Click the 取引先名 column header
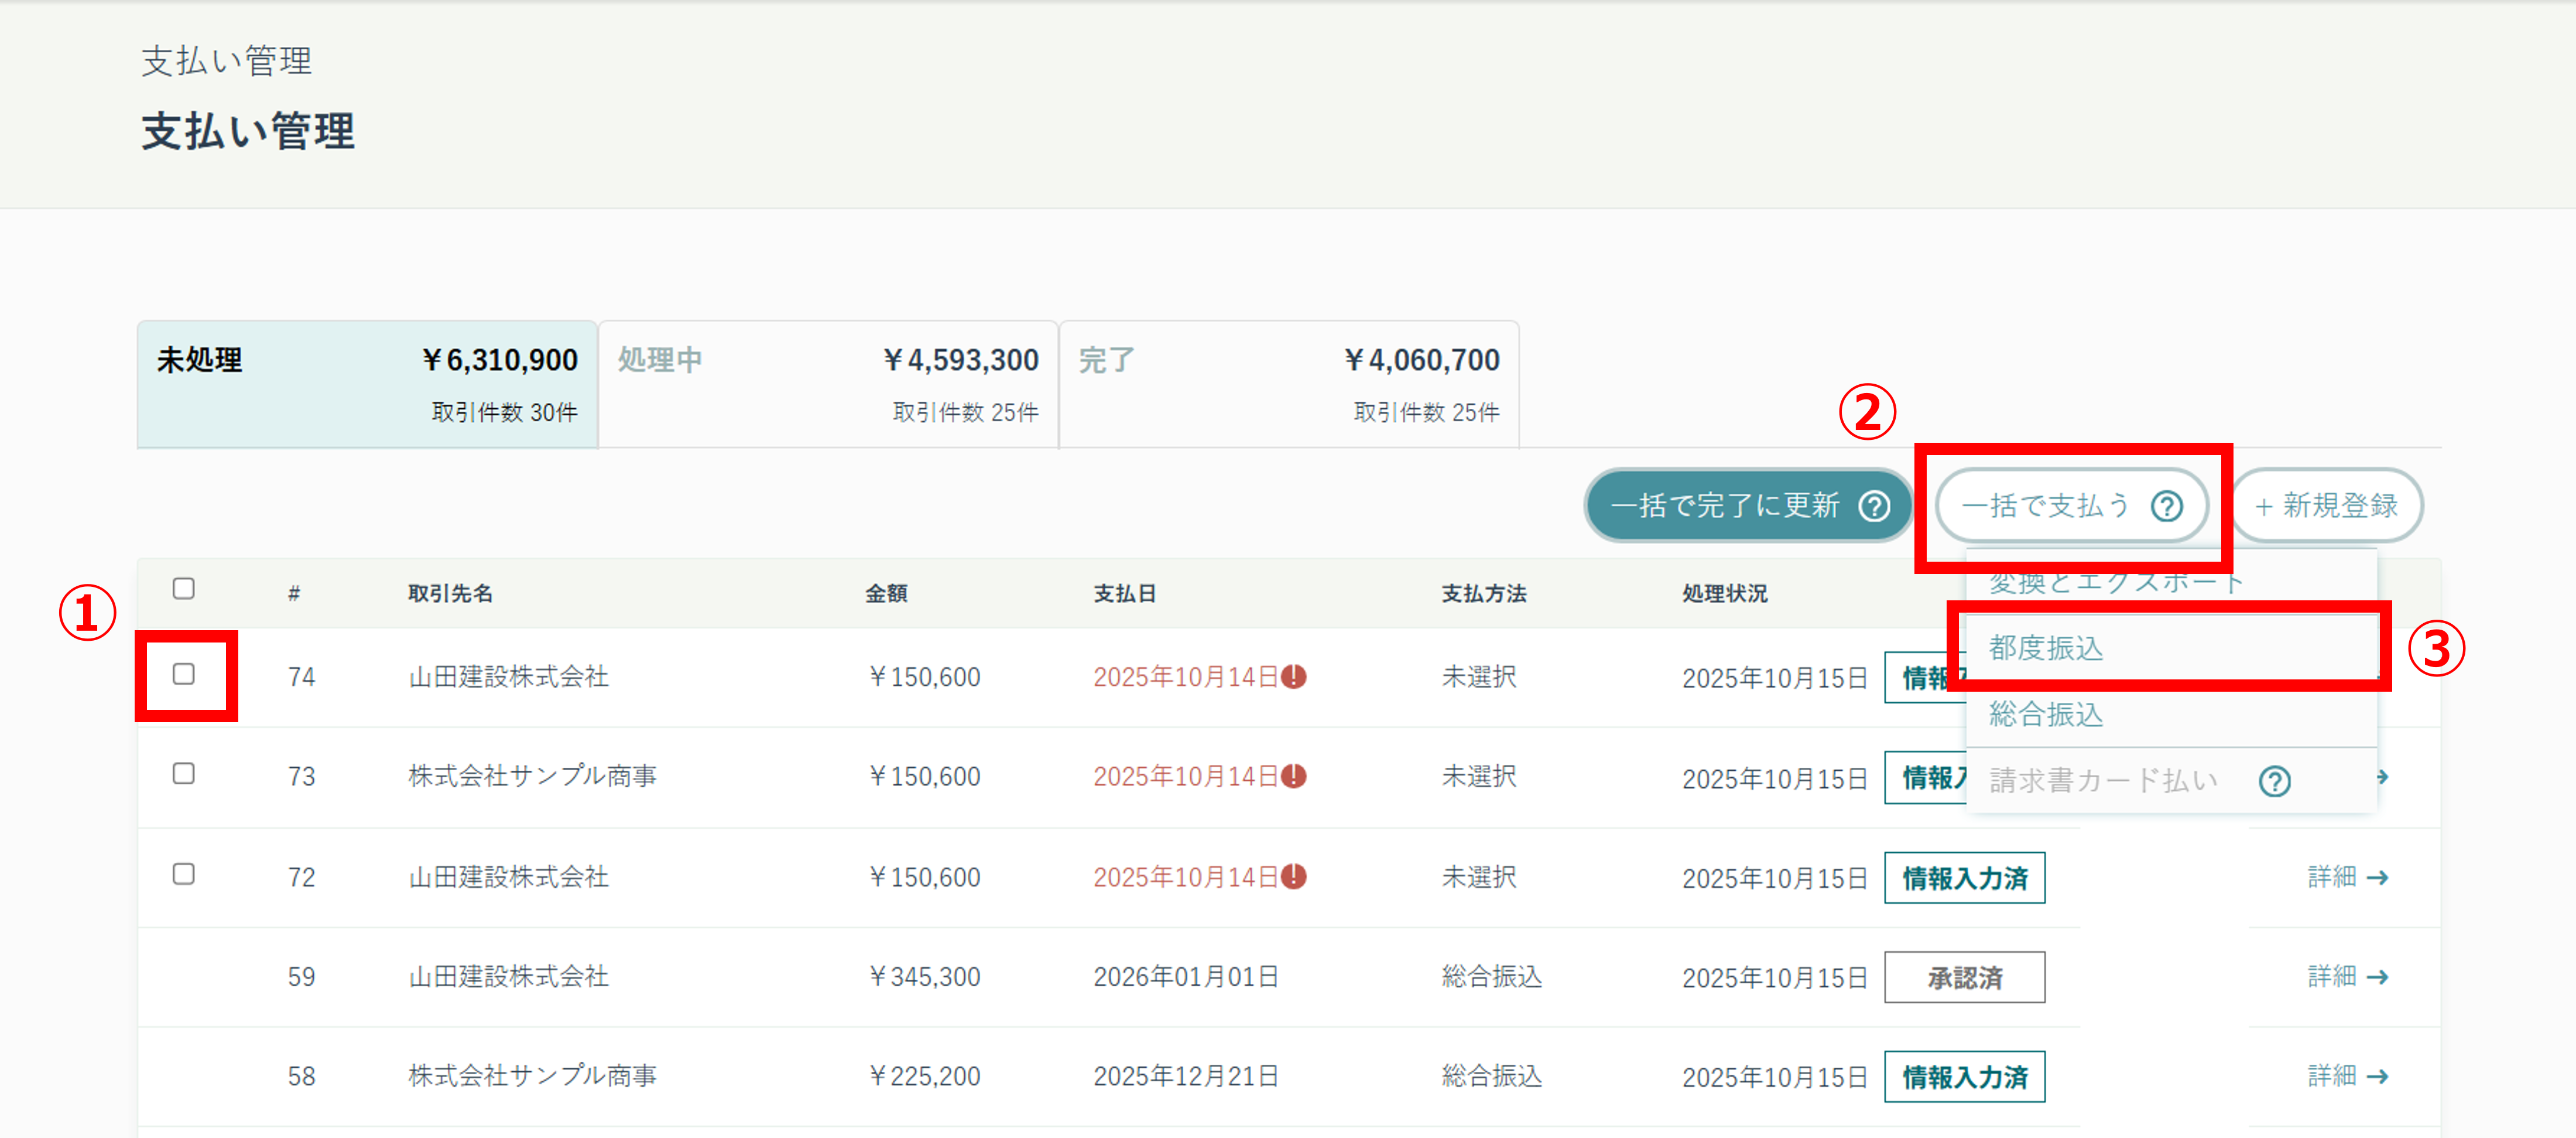 click(450, 593)
